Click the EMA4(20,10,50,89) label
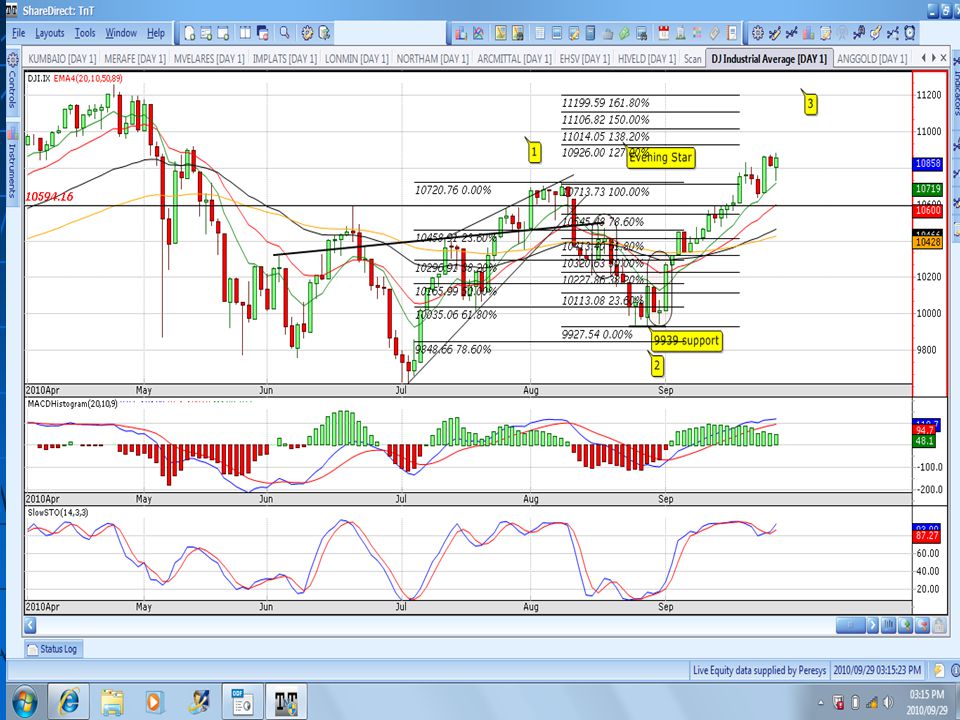Viewport: 960px width, 720px height. 88,78
